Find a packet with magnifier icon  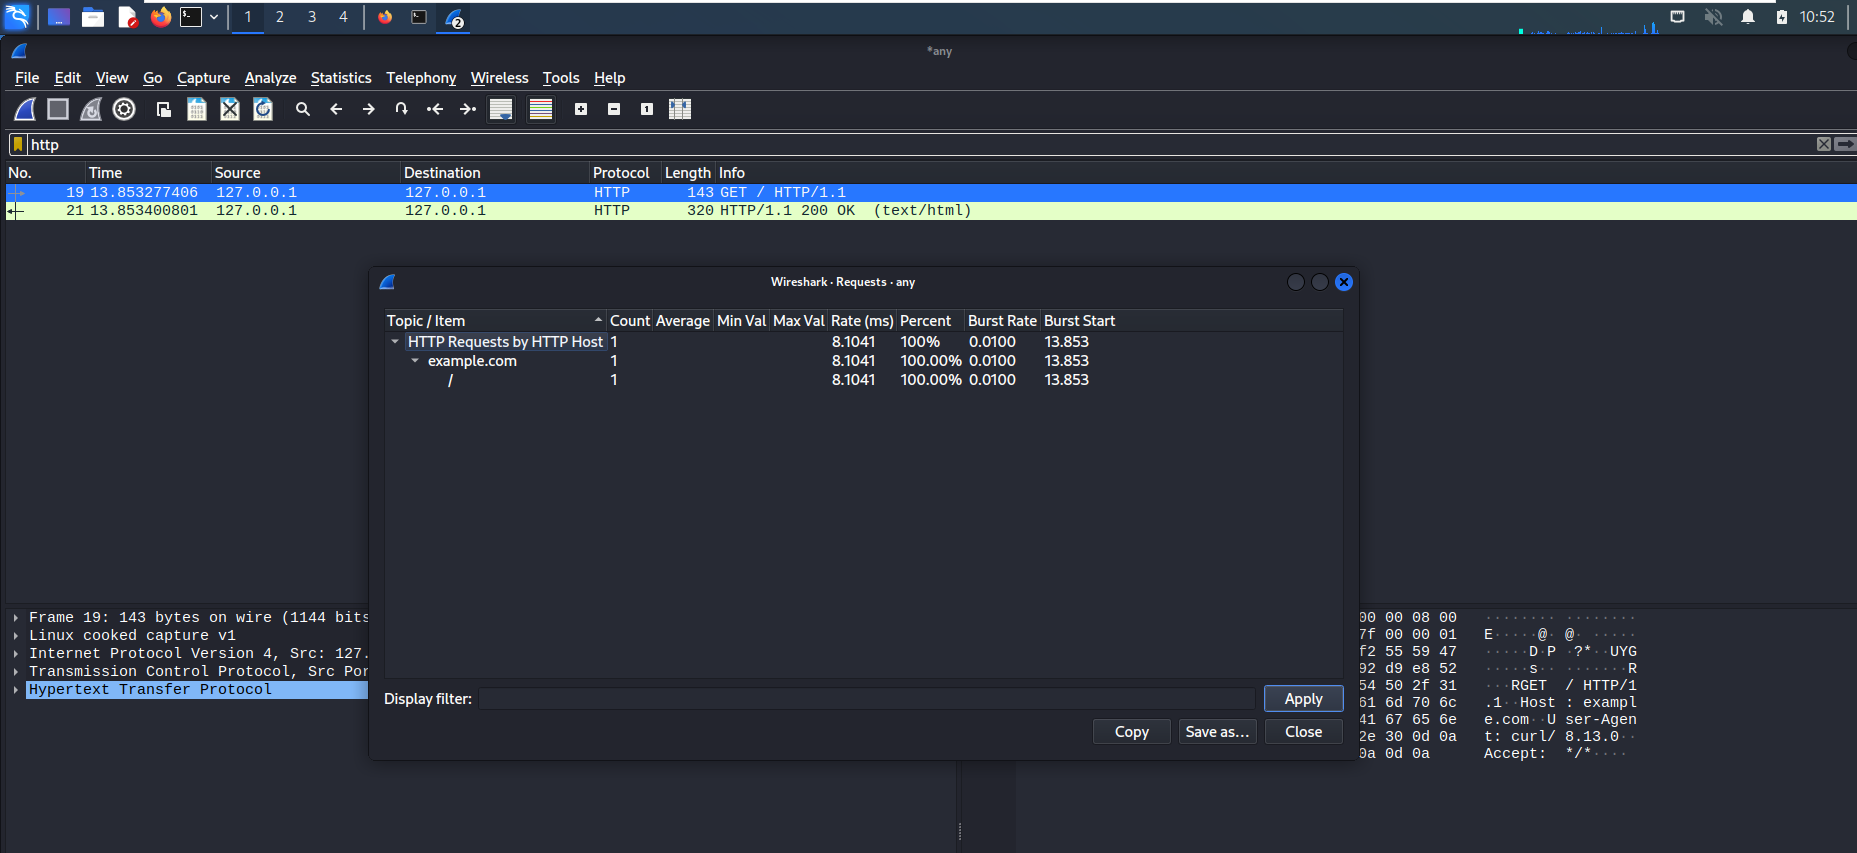pyautogui.click(x=303, y=109)
